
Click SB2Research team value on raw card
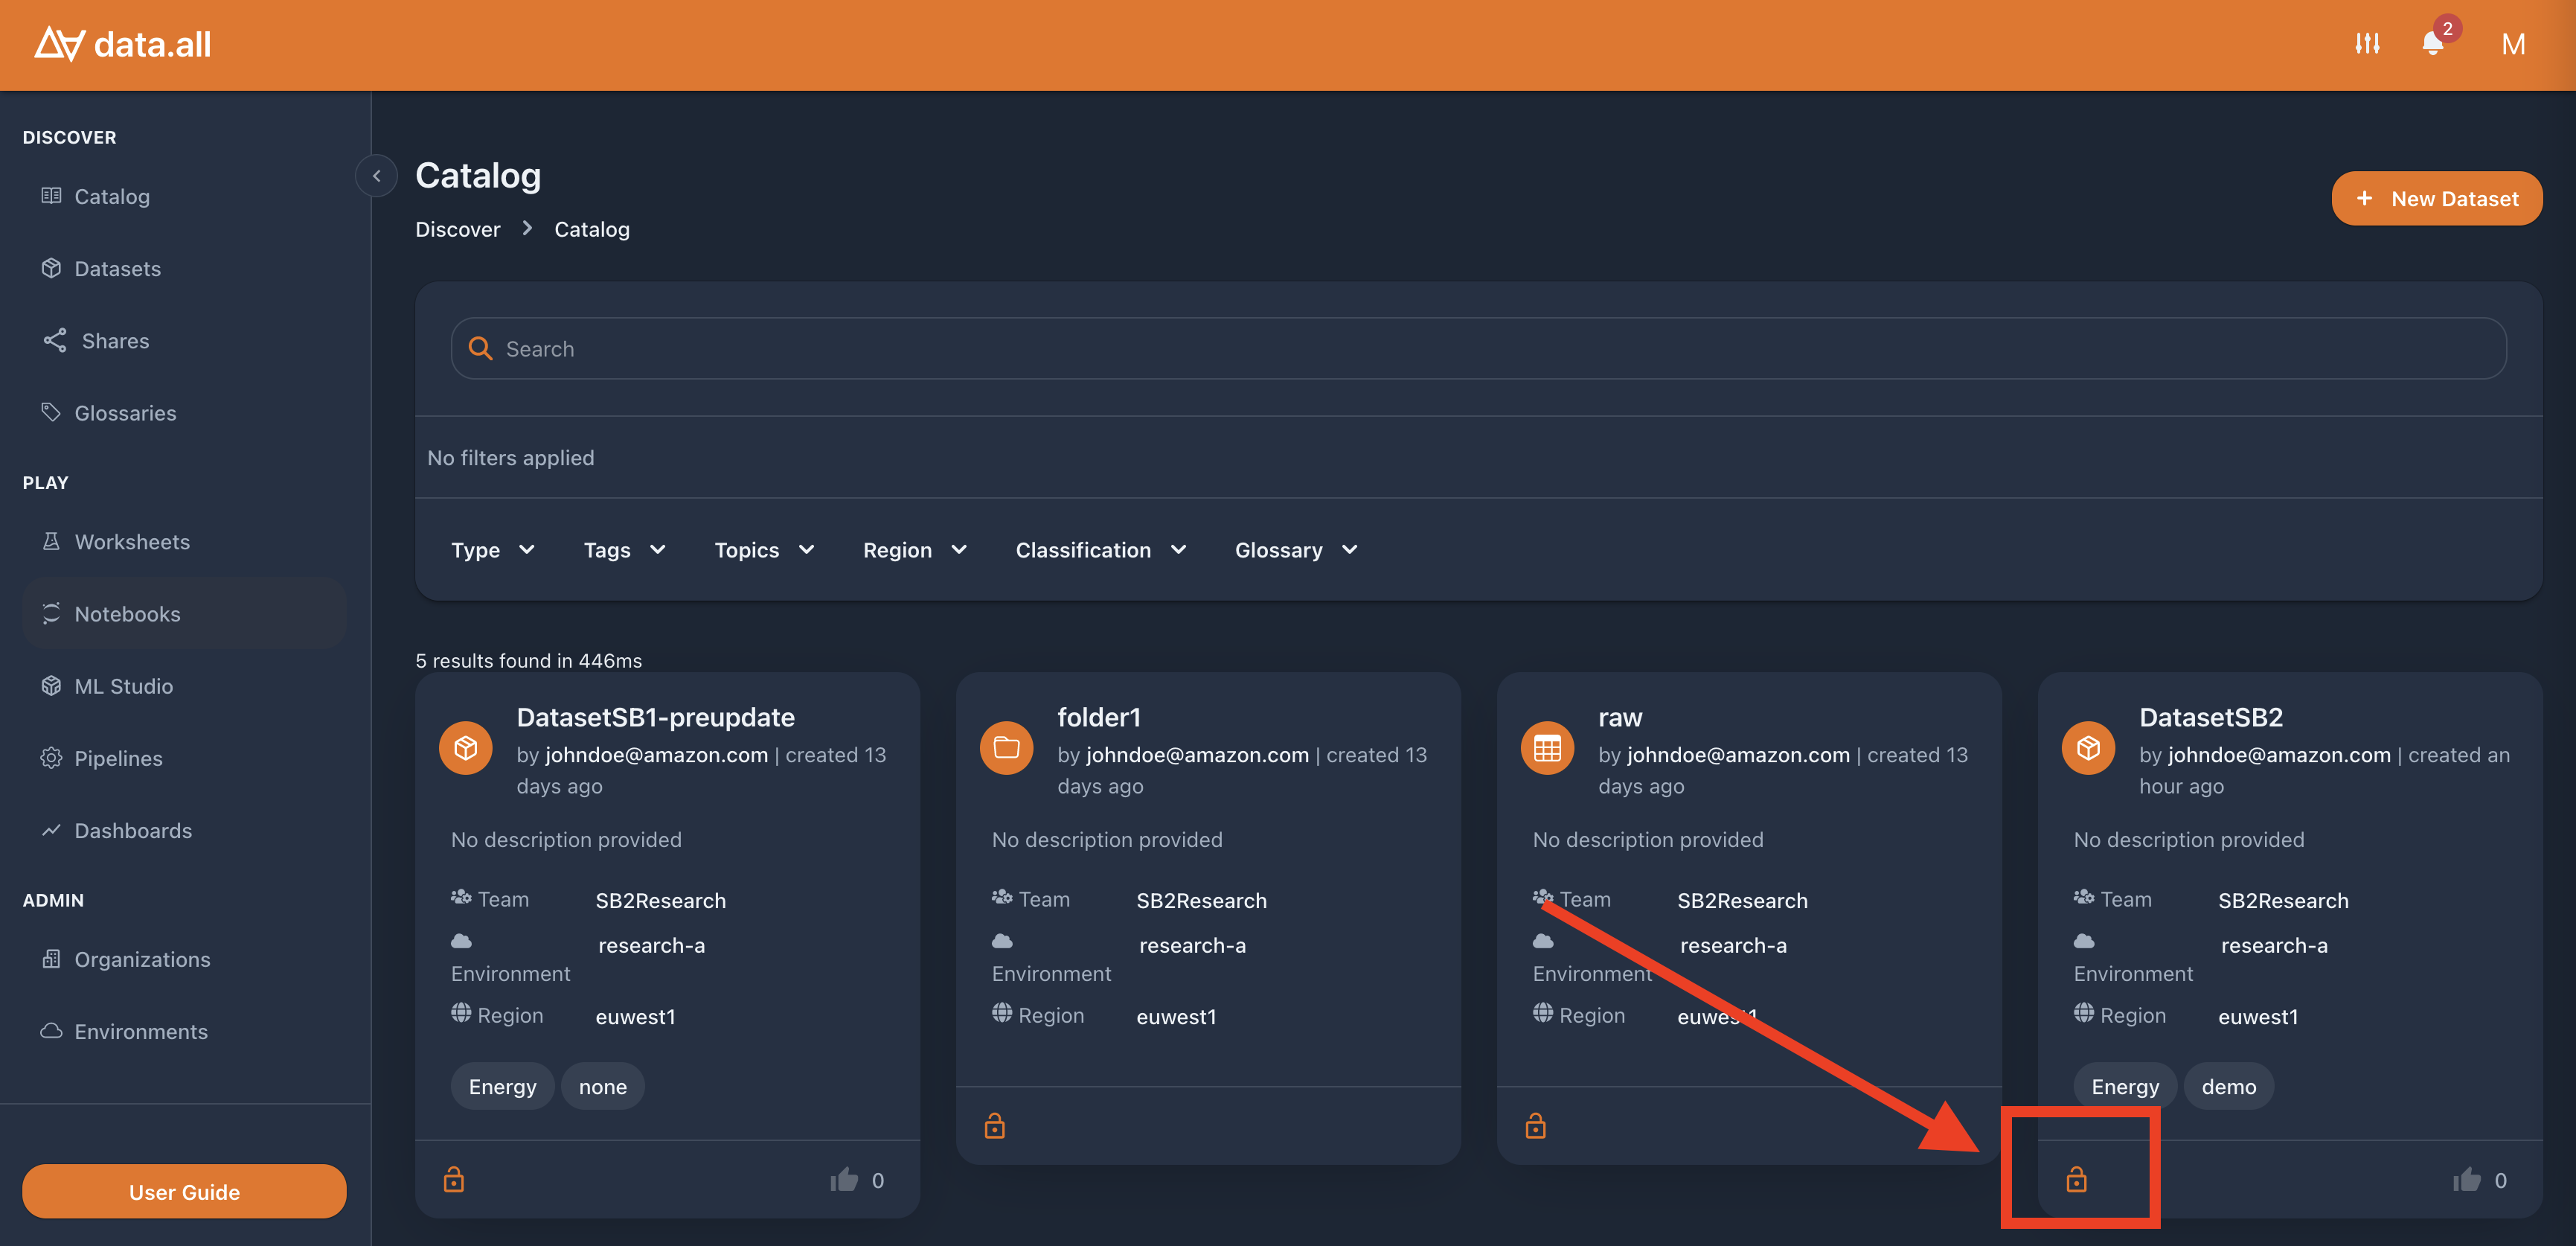click(1743, 900)
